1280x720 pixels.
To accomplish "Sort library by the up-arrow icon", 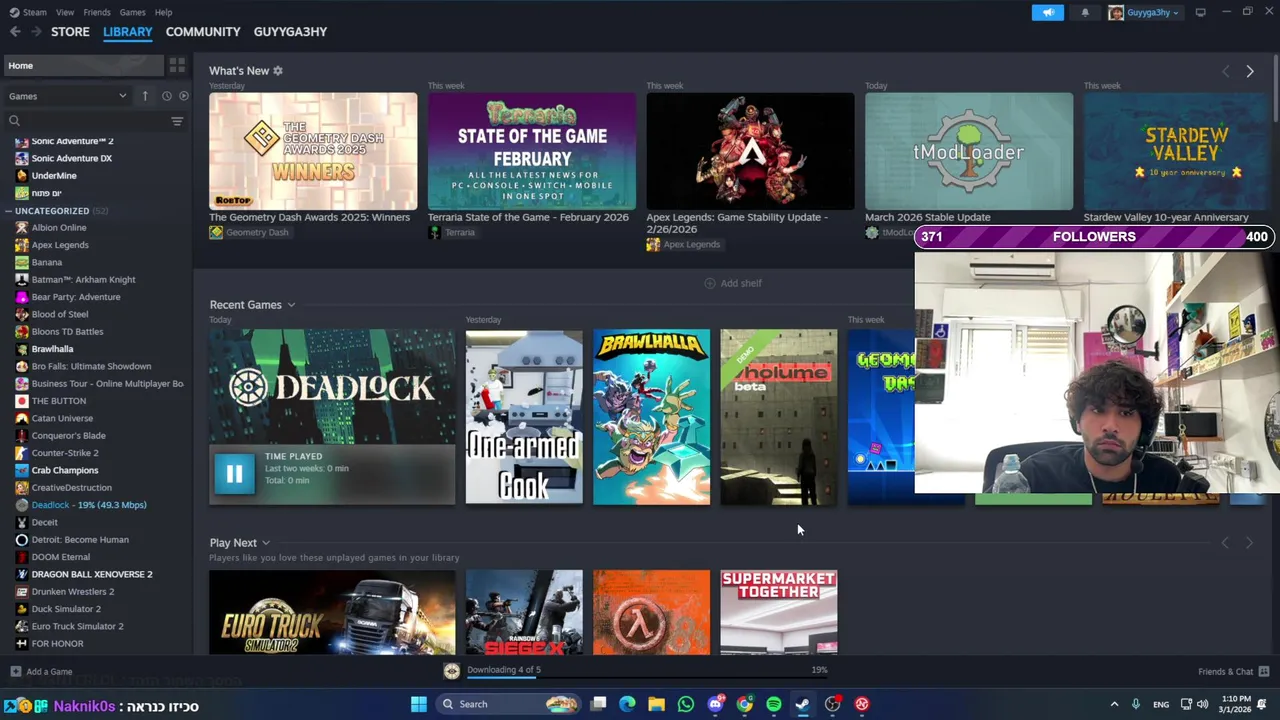I will [145, 96].
